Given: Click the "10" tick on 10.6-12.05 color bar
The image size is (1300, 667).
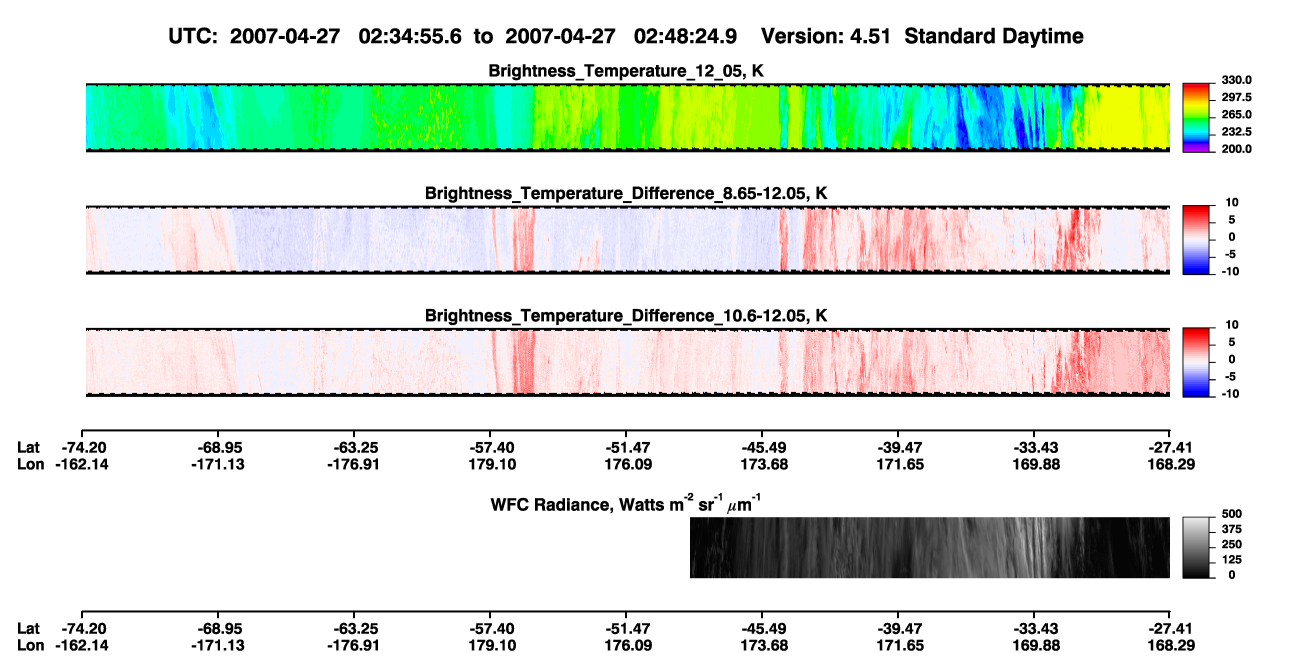Looking at the screenshot, I should tap(1230, 326).
